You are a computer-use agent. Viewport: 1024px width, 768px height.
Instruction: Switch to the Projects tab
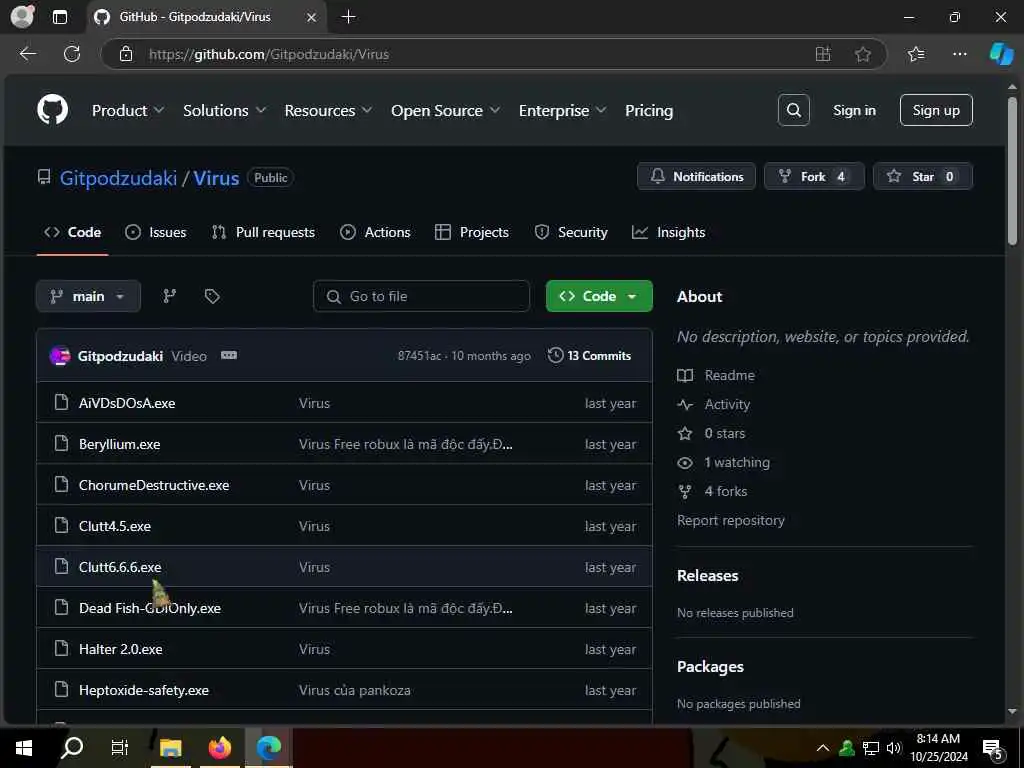click(472, 232)
